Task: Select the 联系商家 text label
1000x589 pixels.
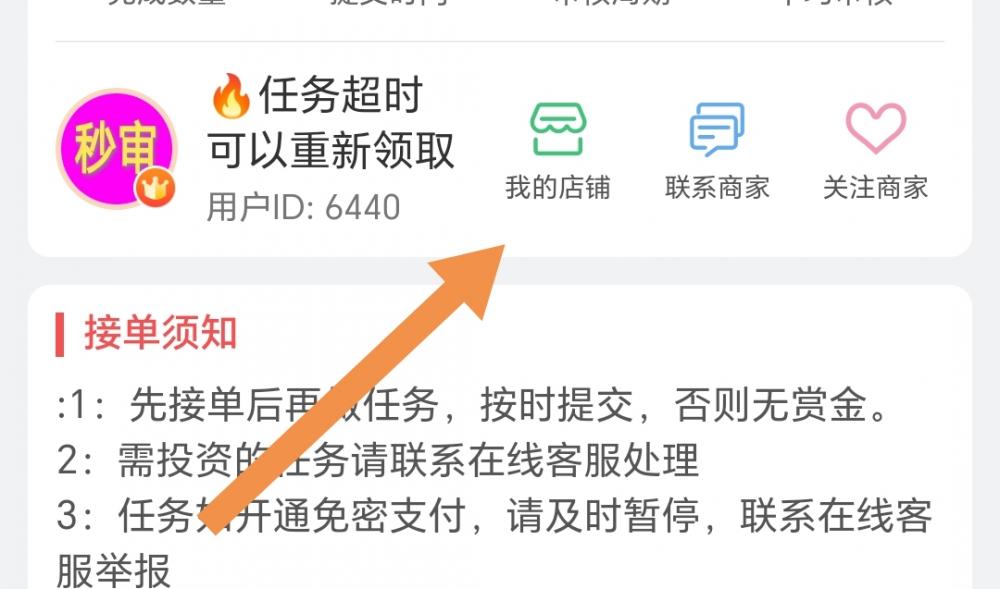Action: pyautogui.click(x=717, y=188)
